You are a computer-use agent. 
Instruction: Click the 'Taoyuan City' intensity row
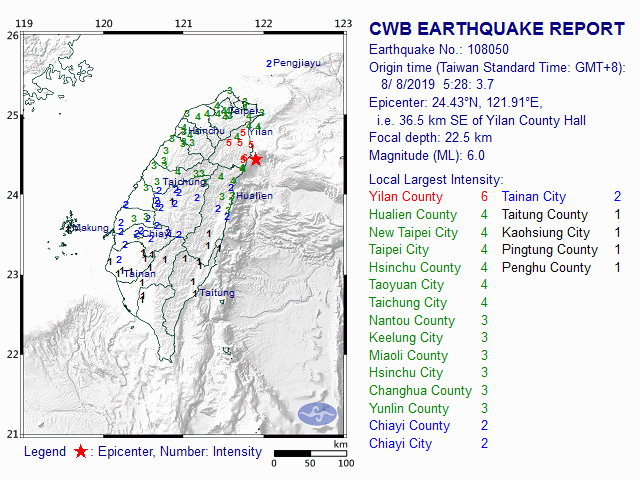pyautogui.click(x=428, y=284)
